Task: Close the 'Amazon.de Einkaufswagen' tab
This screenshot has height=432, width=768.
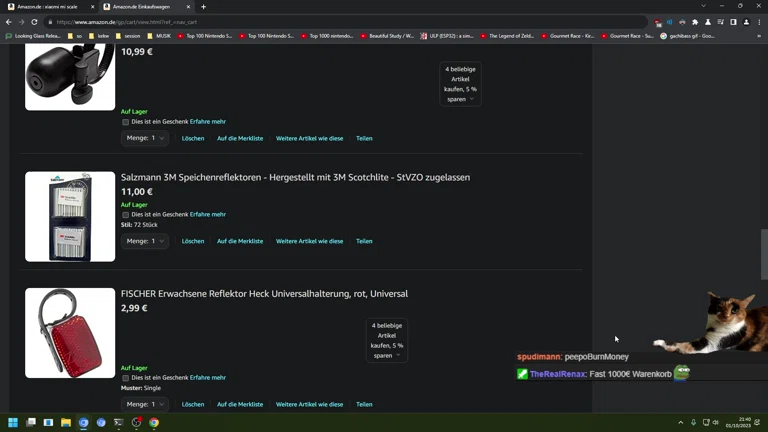Action: point(188,7)
